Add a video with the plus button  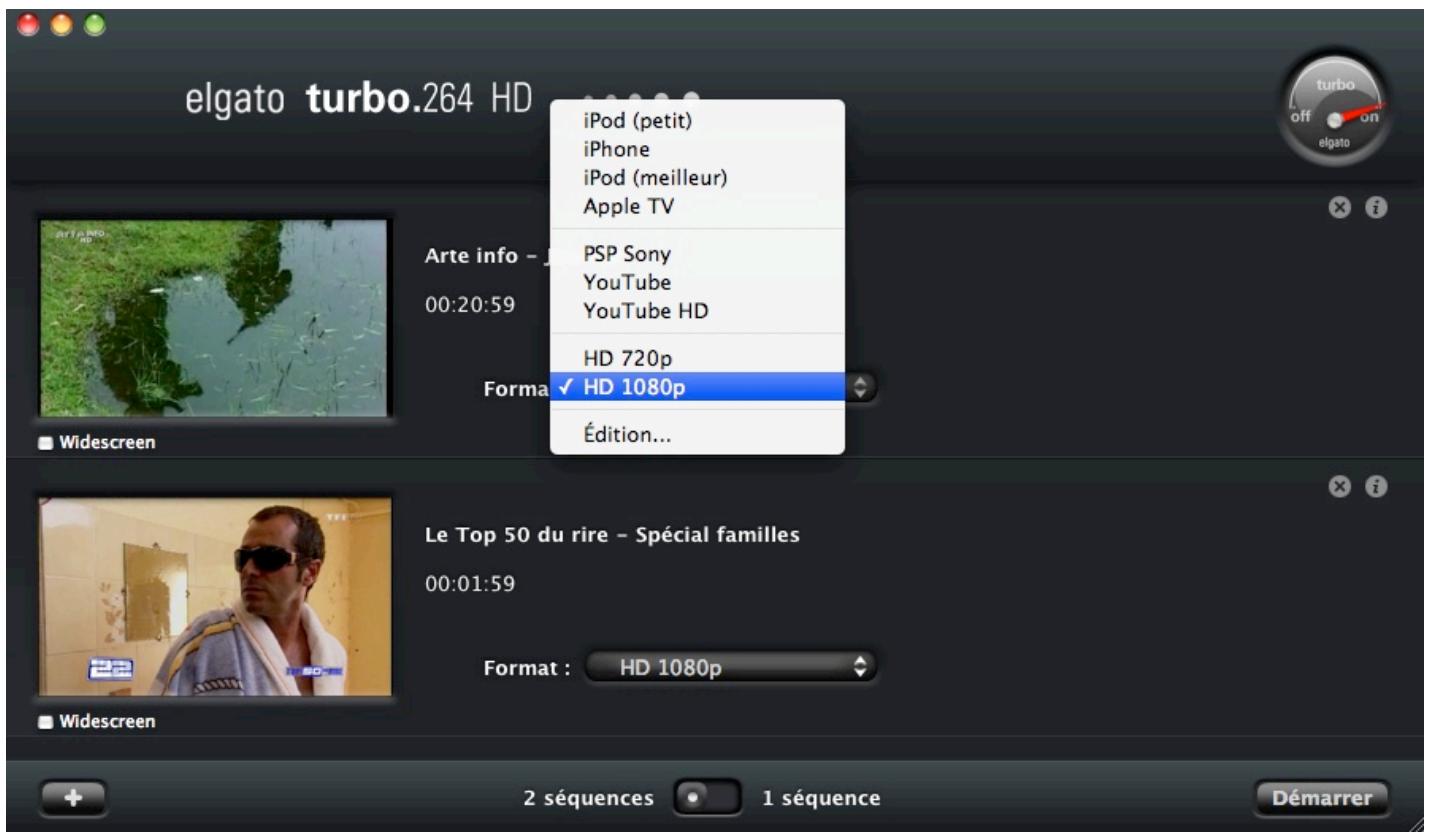point(73,798)
